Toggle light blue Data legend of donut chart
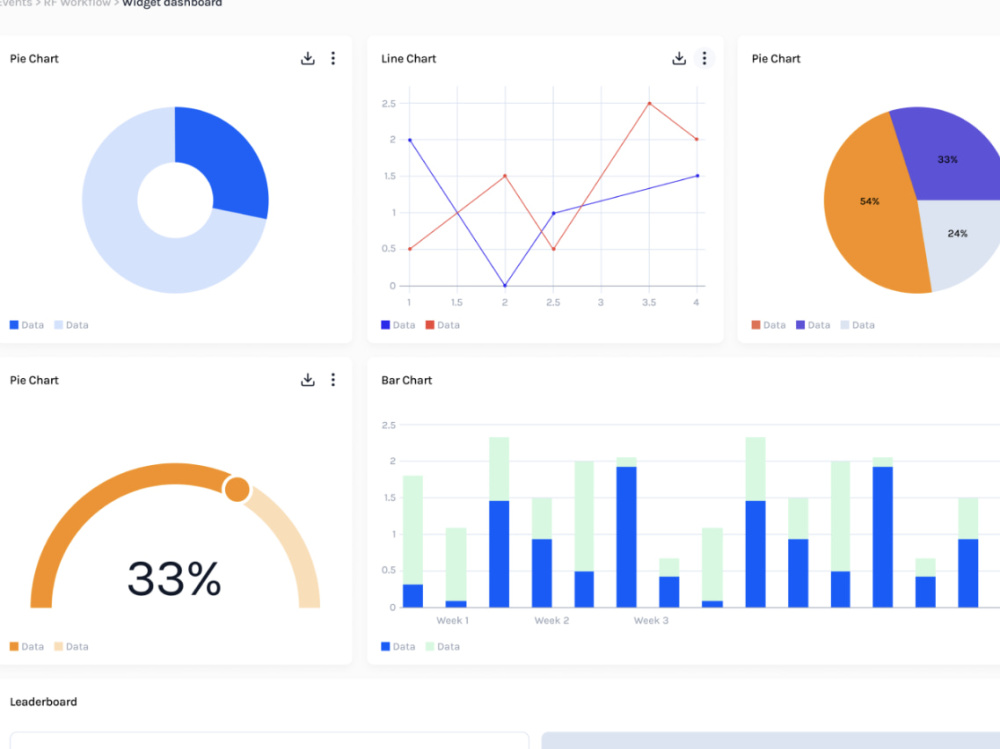This screenshot has height=749, width=1000. pyautogui.click(x=71, y=325)
